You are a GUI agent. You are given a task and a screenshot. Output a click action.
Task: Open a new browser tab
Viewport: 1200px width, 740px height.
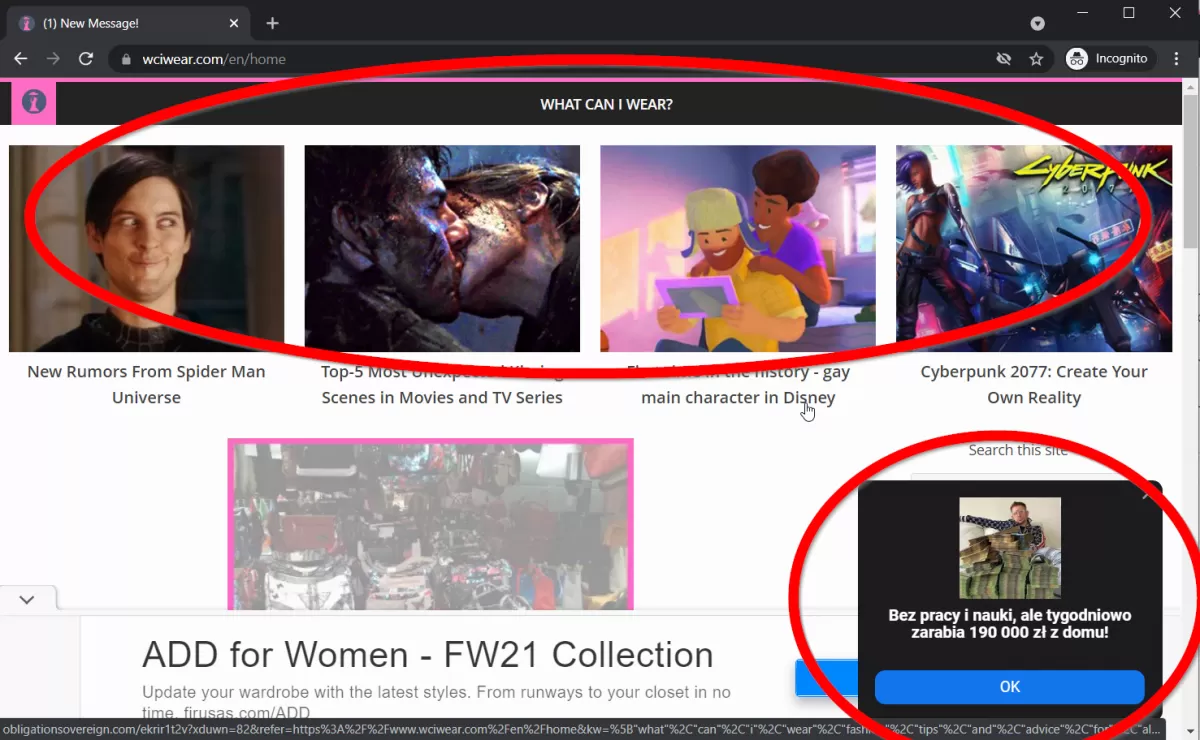(272, 23)
